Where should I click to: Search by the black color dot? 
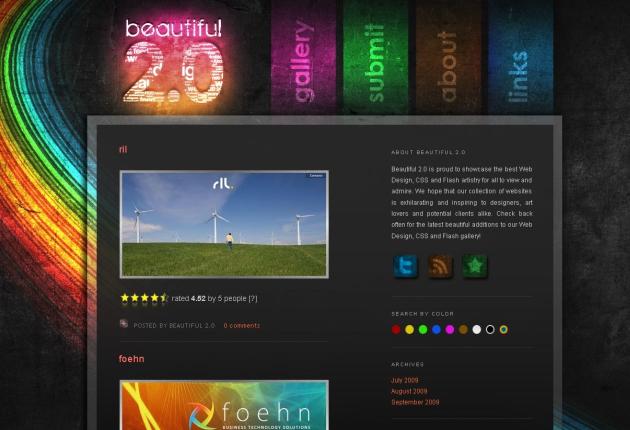coord(490,330)
